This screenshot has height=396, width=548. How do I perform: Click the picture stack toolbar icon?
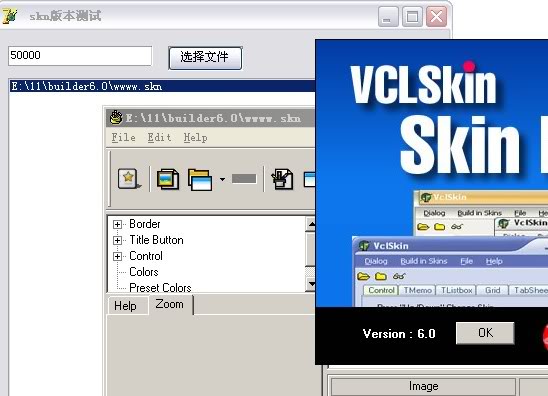click(168, 179)
